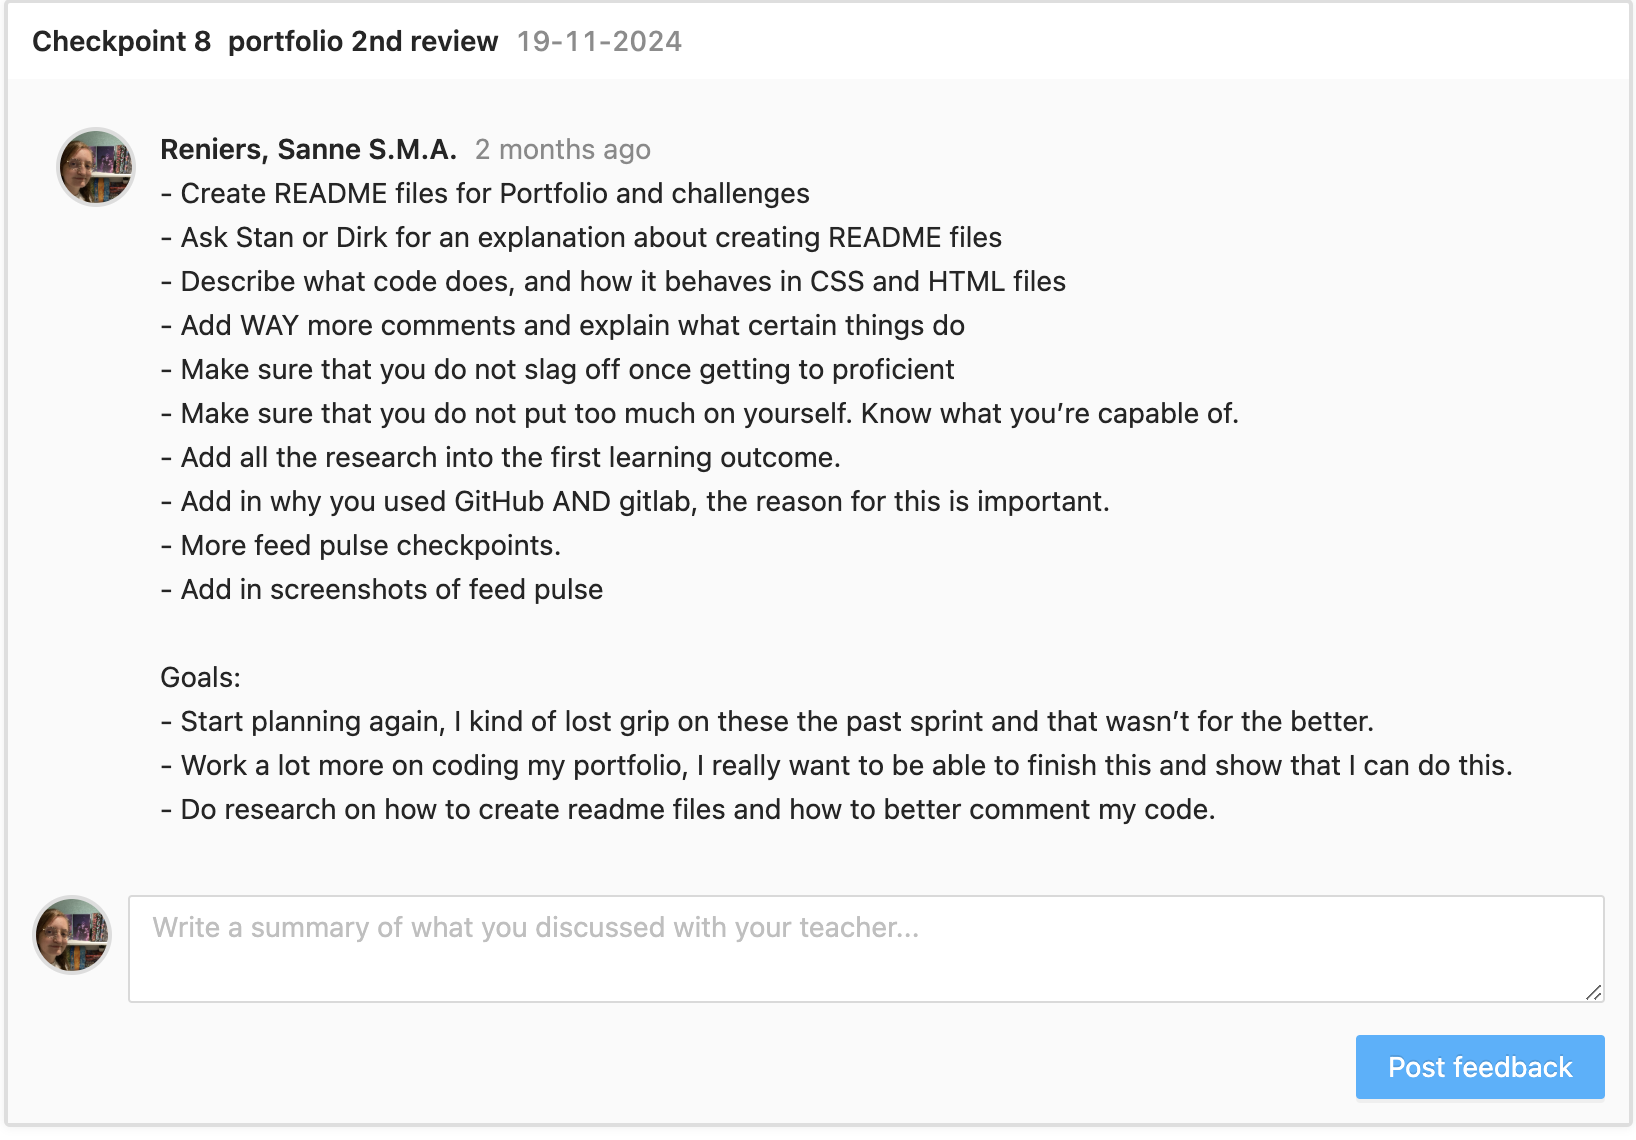Click the avatar next to the summary box
This screenshot has height=1140, width=1636.
(72, 935)
